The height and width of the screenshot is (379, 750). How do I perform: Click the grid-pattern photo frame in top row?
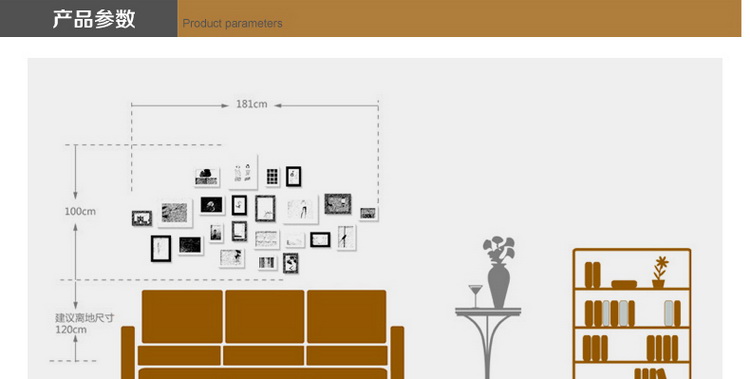point(272,176)
